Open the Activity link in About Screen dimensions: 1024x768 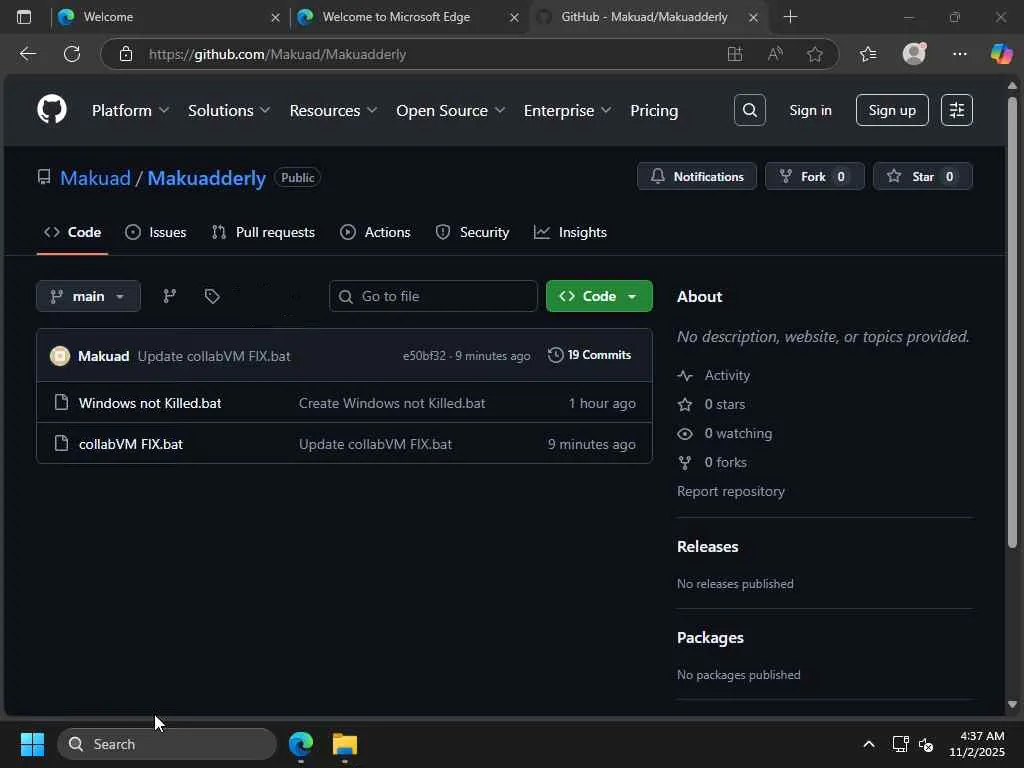[x=727, y=376]
